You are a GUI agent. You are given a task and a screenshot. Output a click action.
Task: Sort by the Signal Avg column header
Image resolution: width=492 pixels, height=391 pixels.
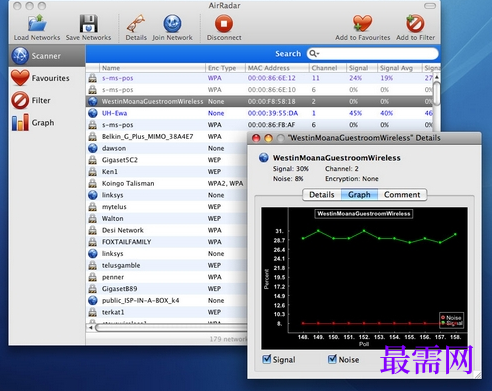click(399, 68)
